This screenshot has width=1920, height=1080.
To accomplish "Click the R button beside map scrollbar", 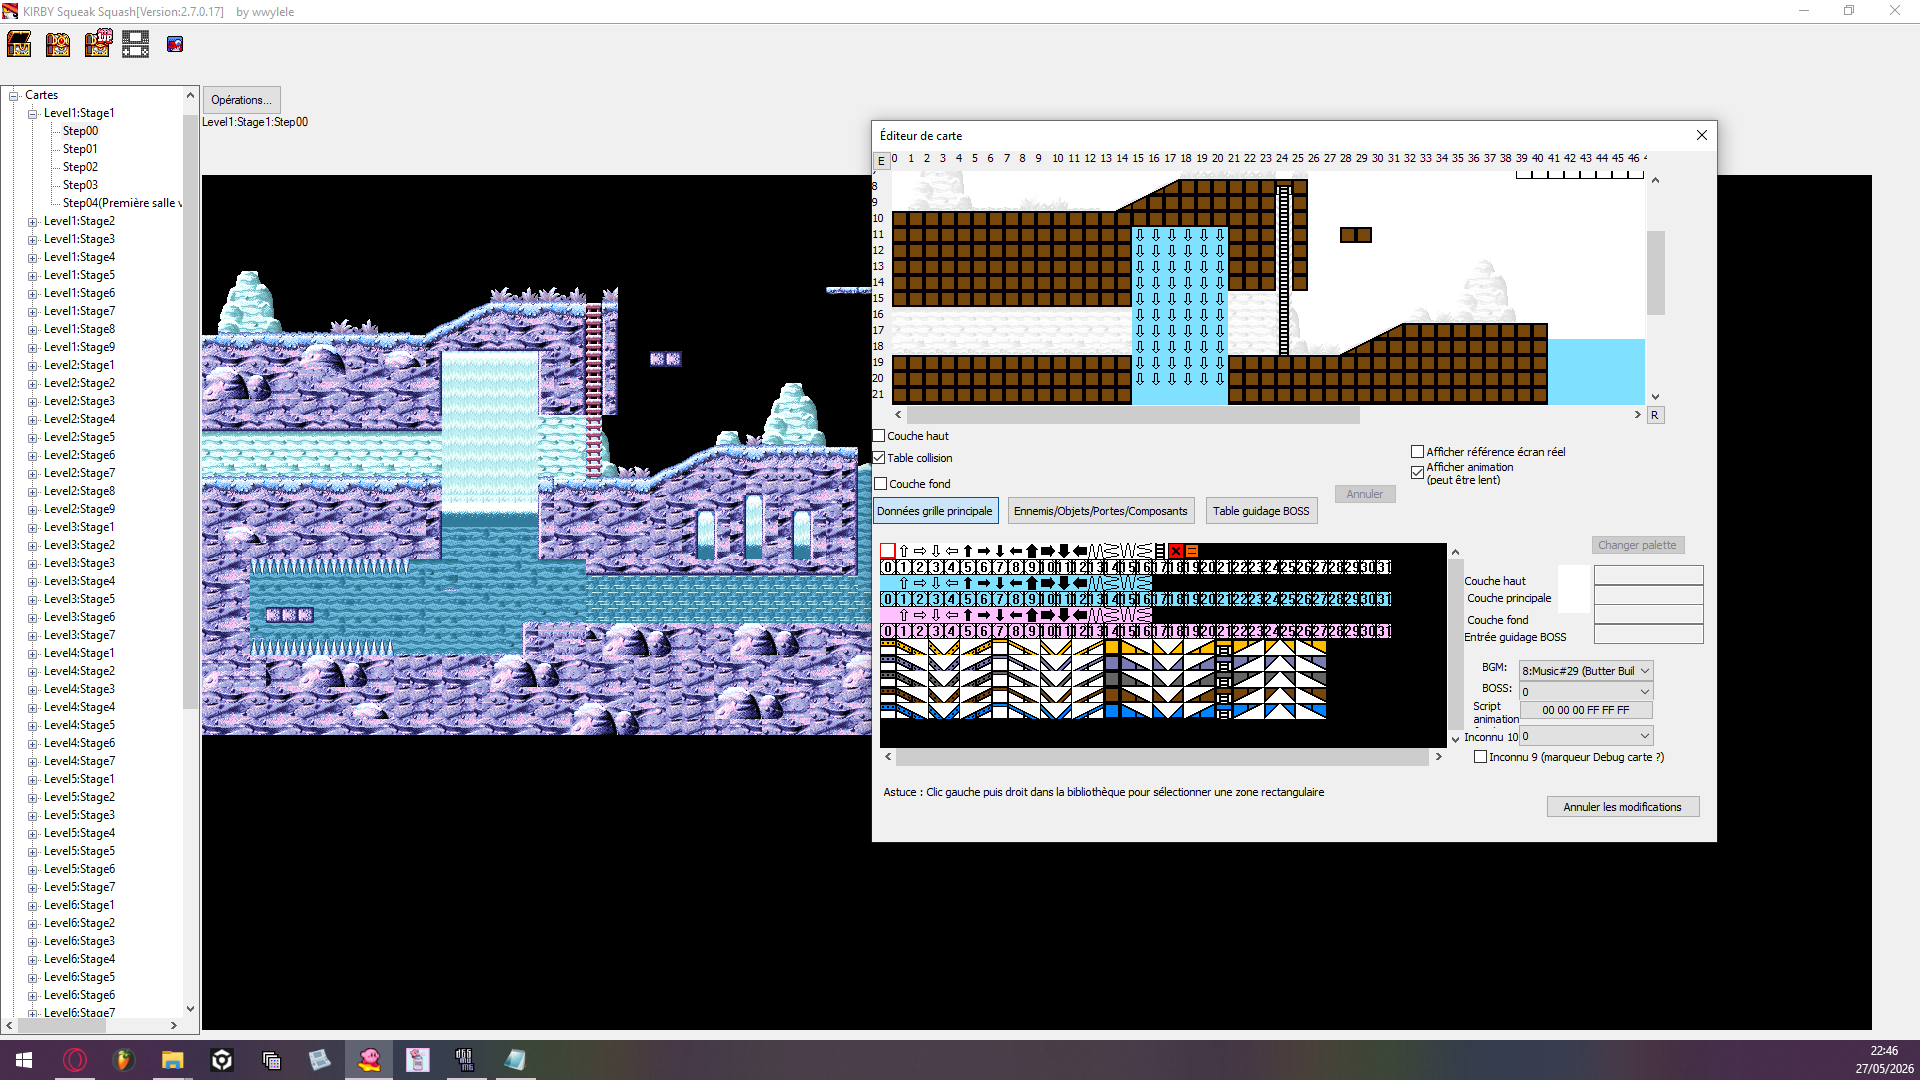I will click(1655, 415).
